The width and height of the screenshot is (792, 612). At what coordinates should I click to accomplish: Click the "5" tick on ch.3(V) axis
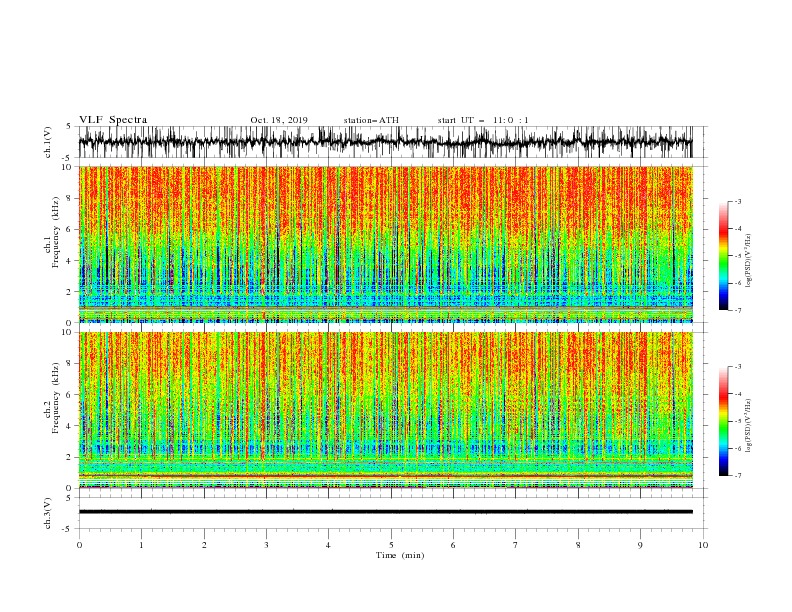tap(70, 498)
